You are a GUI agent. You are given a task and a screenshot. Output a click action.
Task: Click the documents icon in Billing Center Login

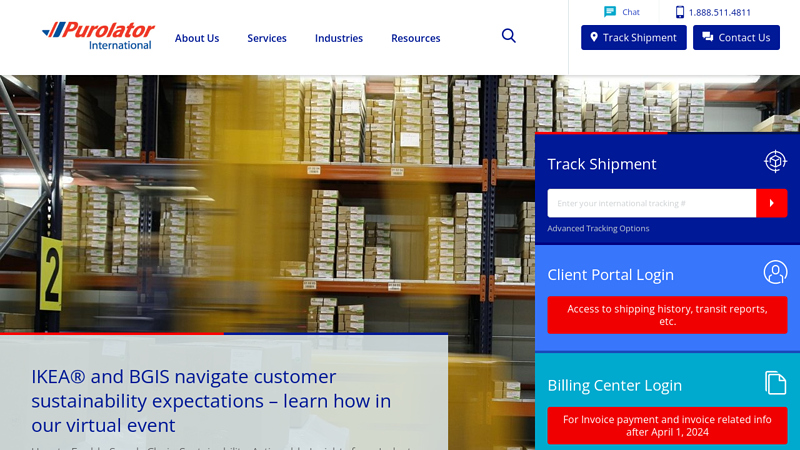pyautogui.click(x=775, y=383)
